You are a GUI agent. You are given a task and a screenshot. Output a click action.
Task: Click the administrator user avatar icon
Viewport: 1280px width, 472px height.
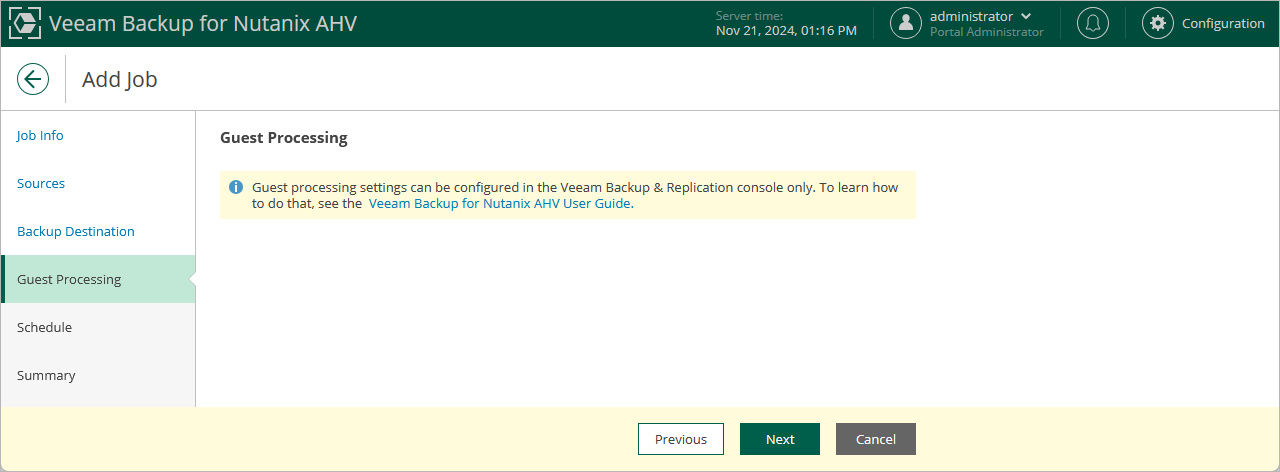point(906,24)
